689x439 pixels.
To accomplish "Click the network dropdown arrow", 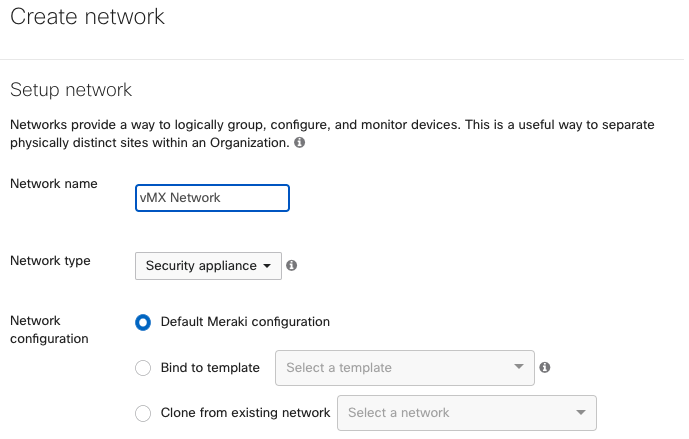I will coord(581,412).
